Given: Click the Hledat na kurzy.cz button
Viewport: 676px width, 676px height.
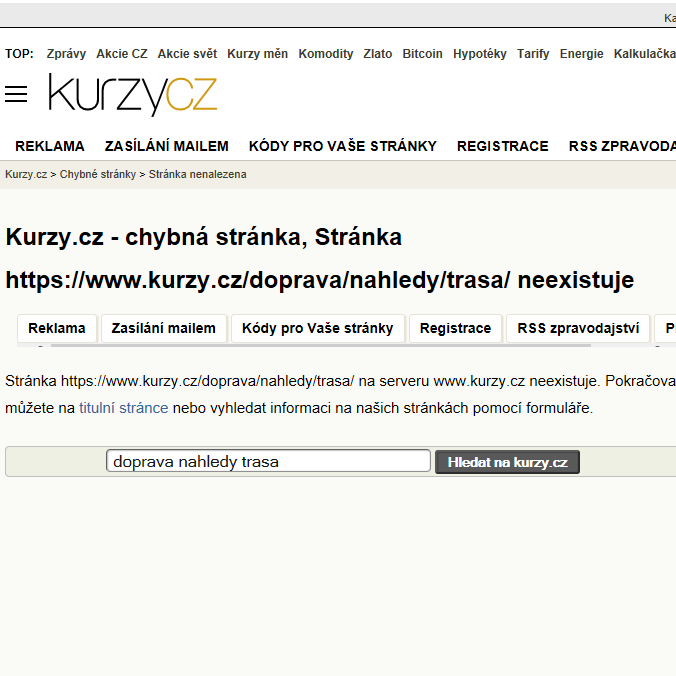Looking at the screenshot, I should (x=507, y=462).
